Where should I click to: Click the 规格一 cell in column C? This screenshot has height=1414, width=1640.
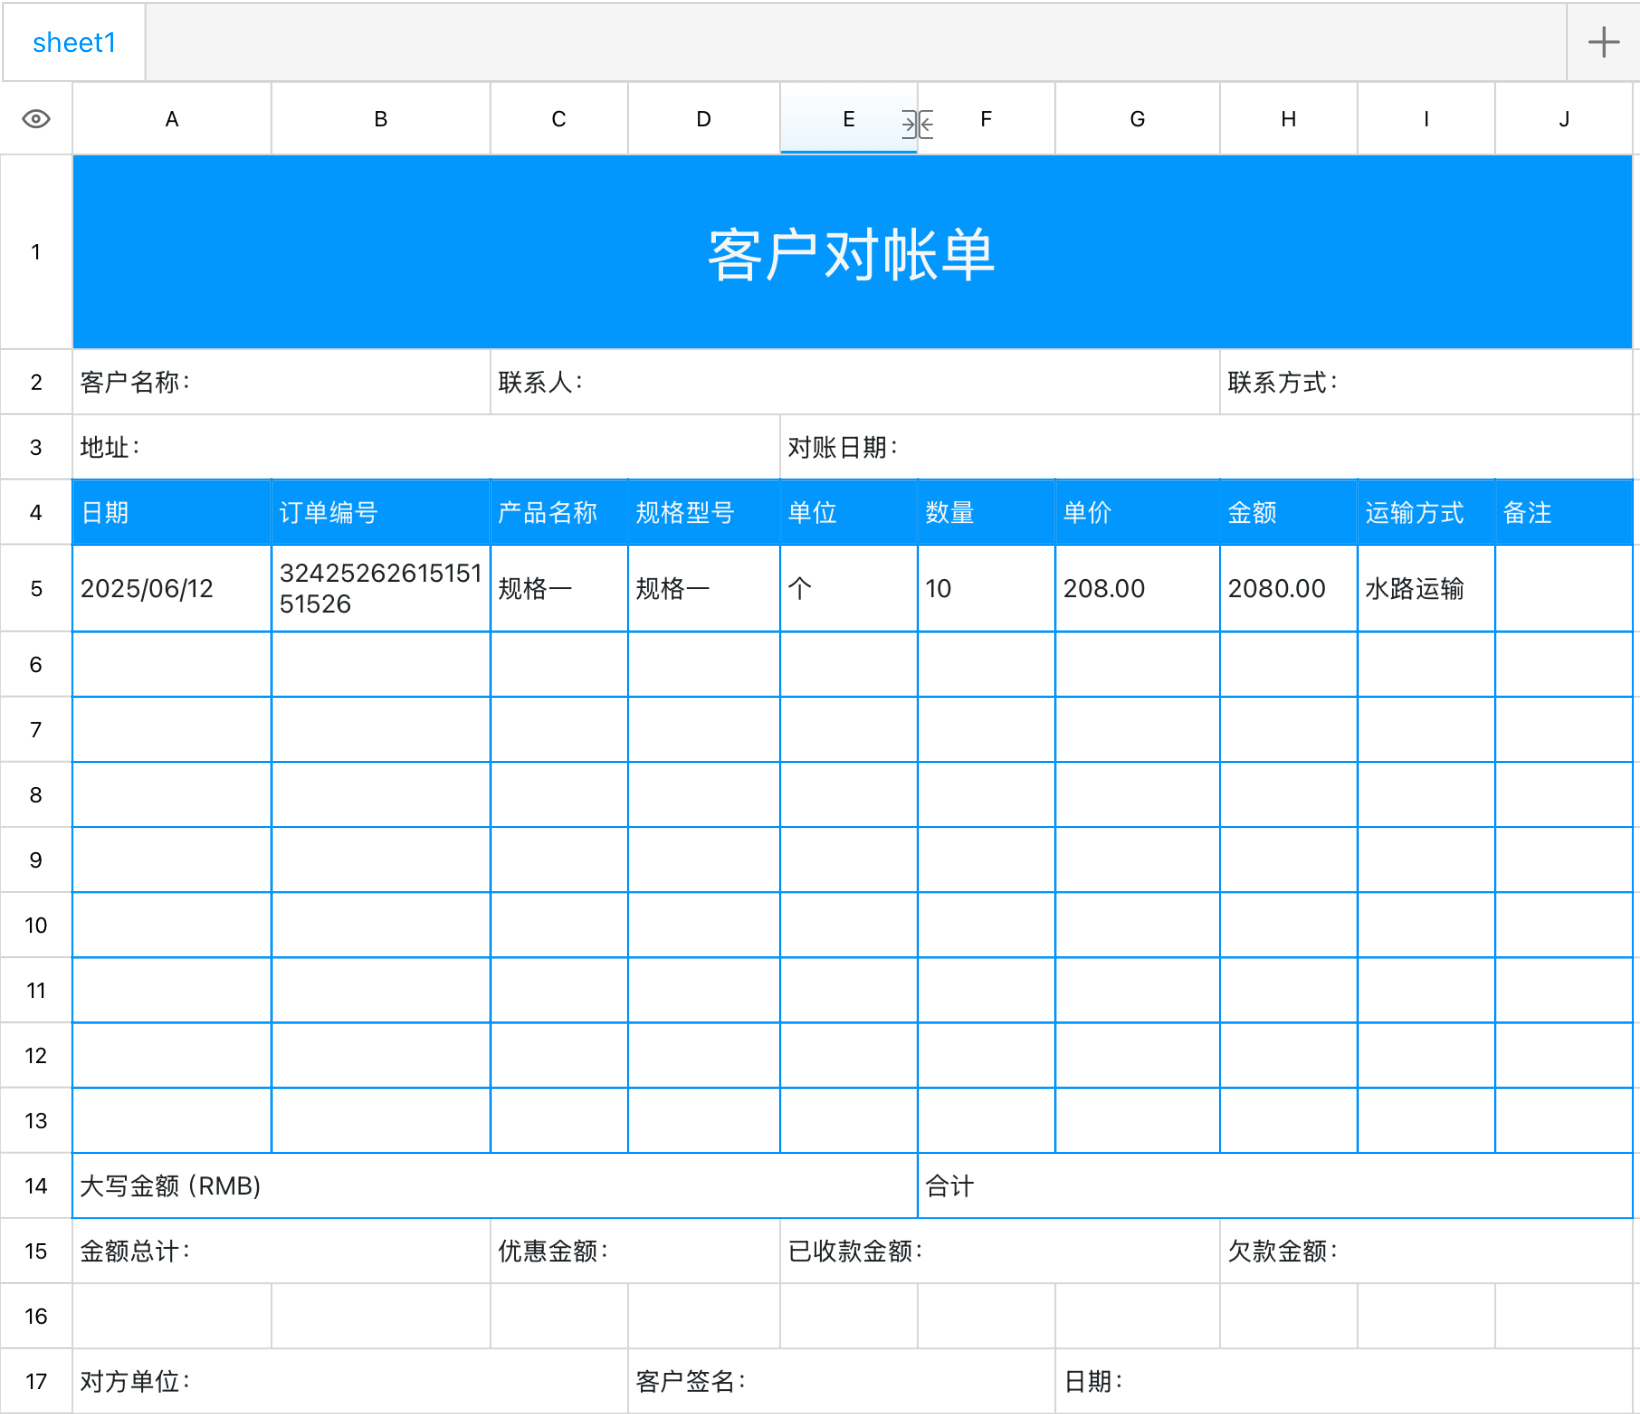pyautogui.click(x=559, y=588)
